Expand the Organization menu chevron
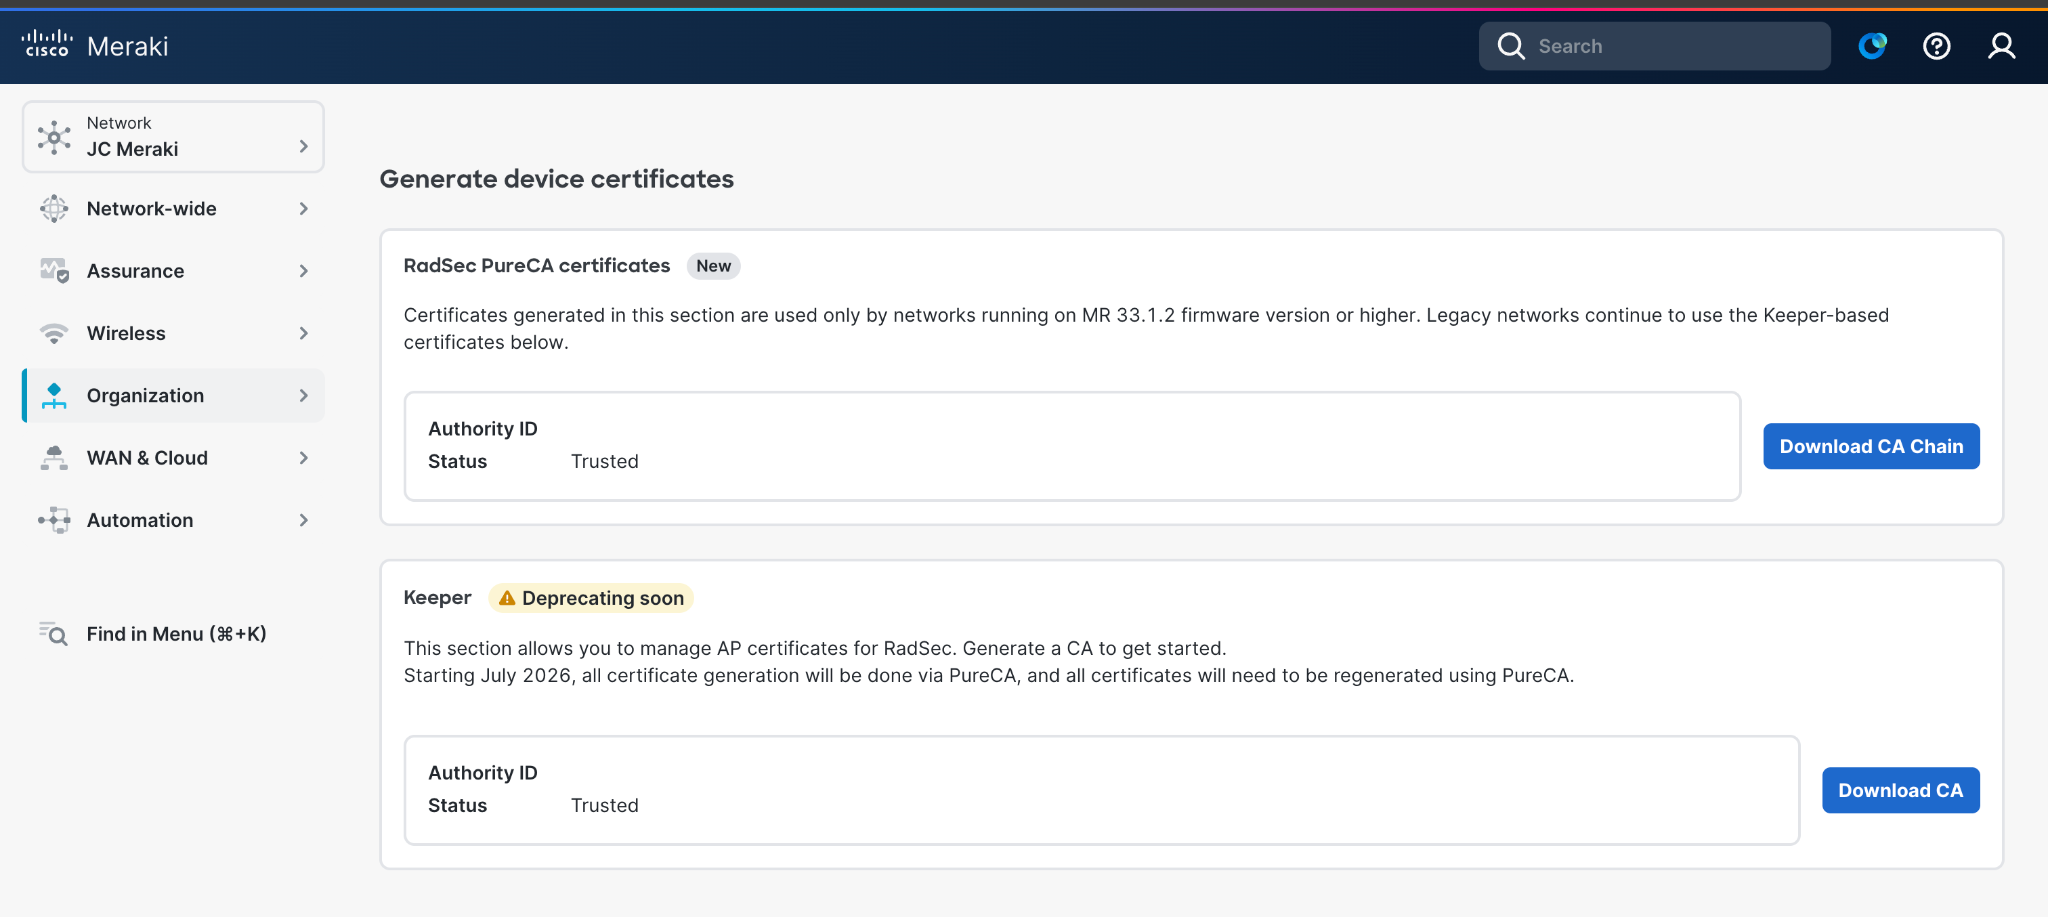The height and width of the screenshot is (917, 2048). click(304, 396)
